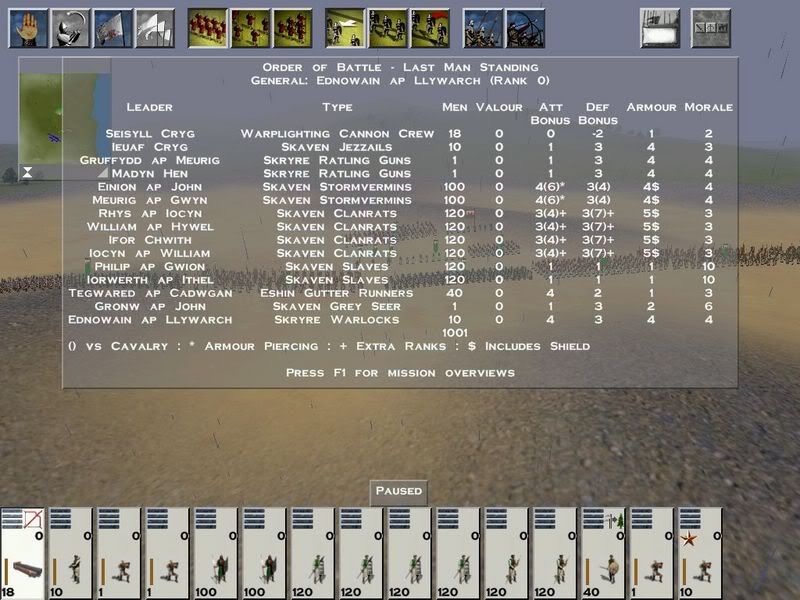800x600 pixels.
Task: Select the cannon unit card showing 18
Action: (23, 554)
